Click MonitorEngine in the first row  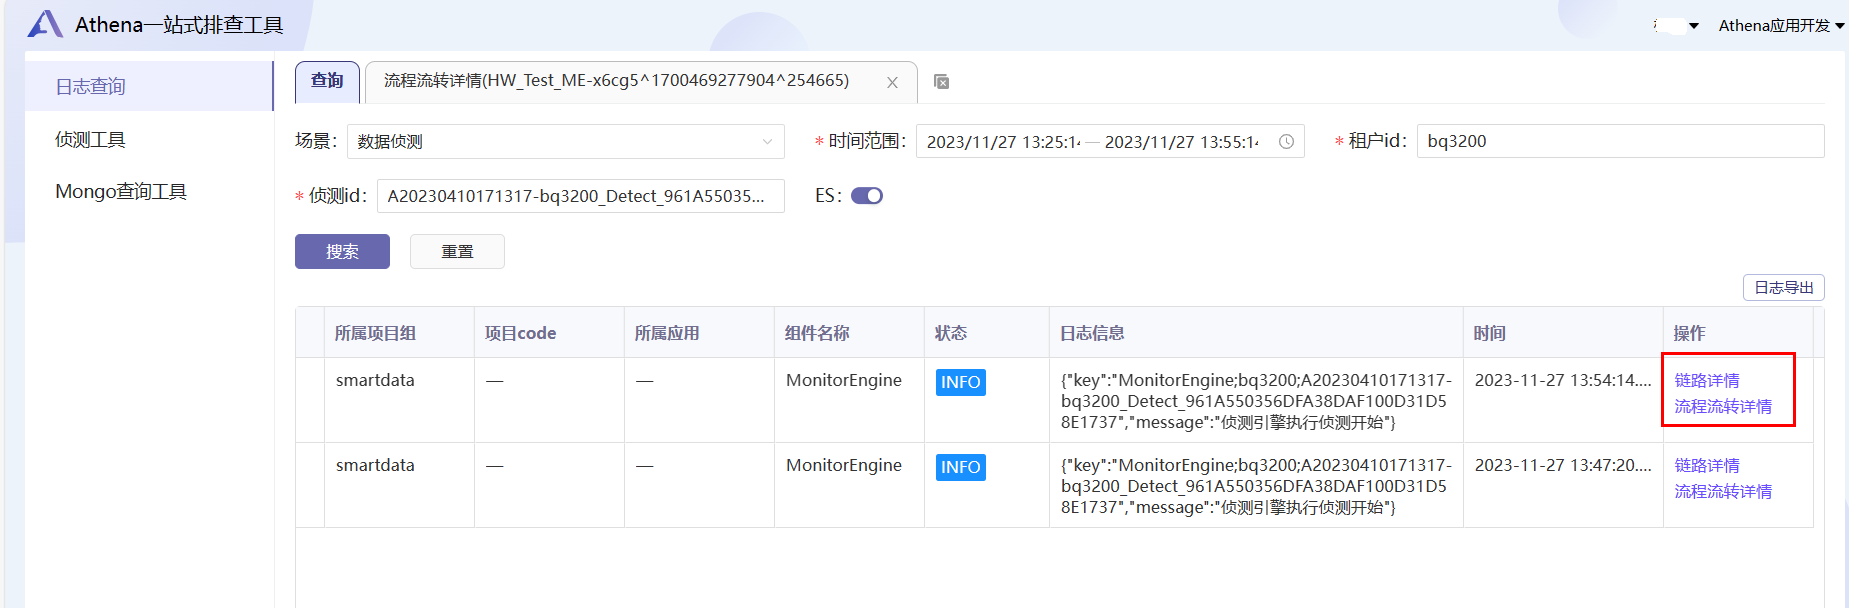tap(844, 380)
